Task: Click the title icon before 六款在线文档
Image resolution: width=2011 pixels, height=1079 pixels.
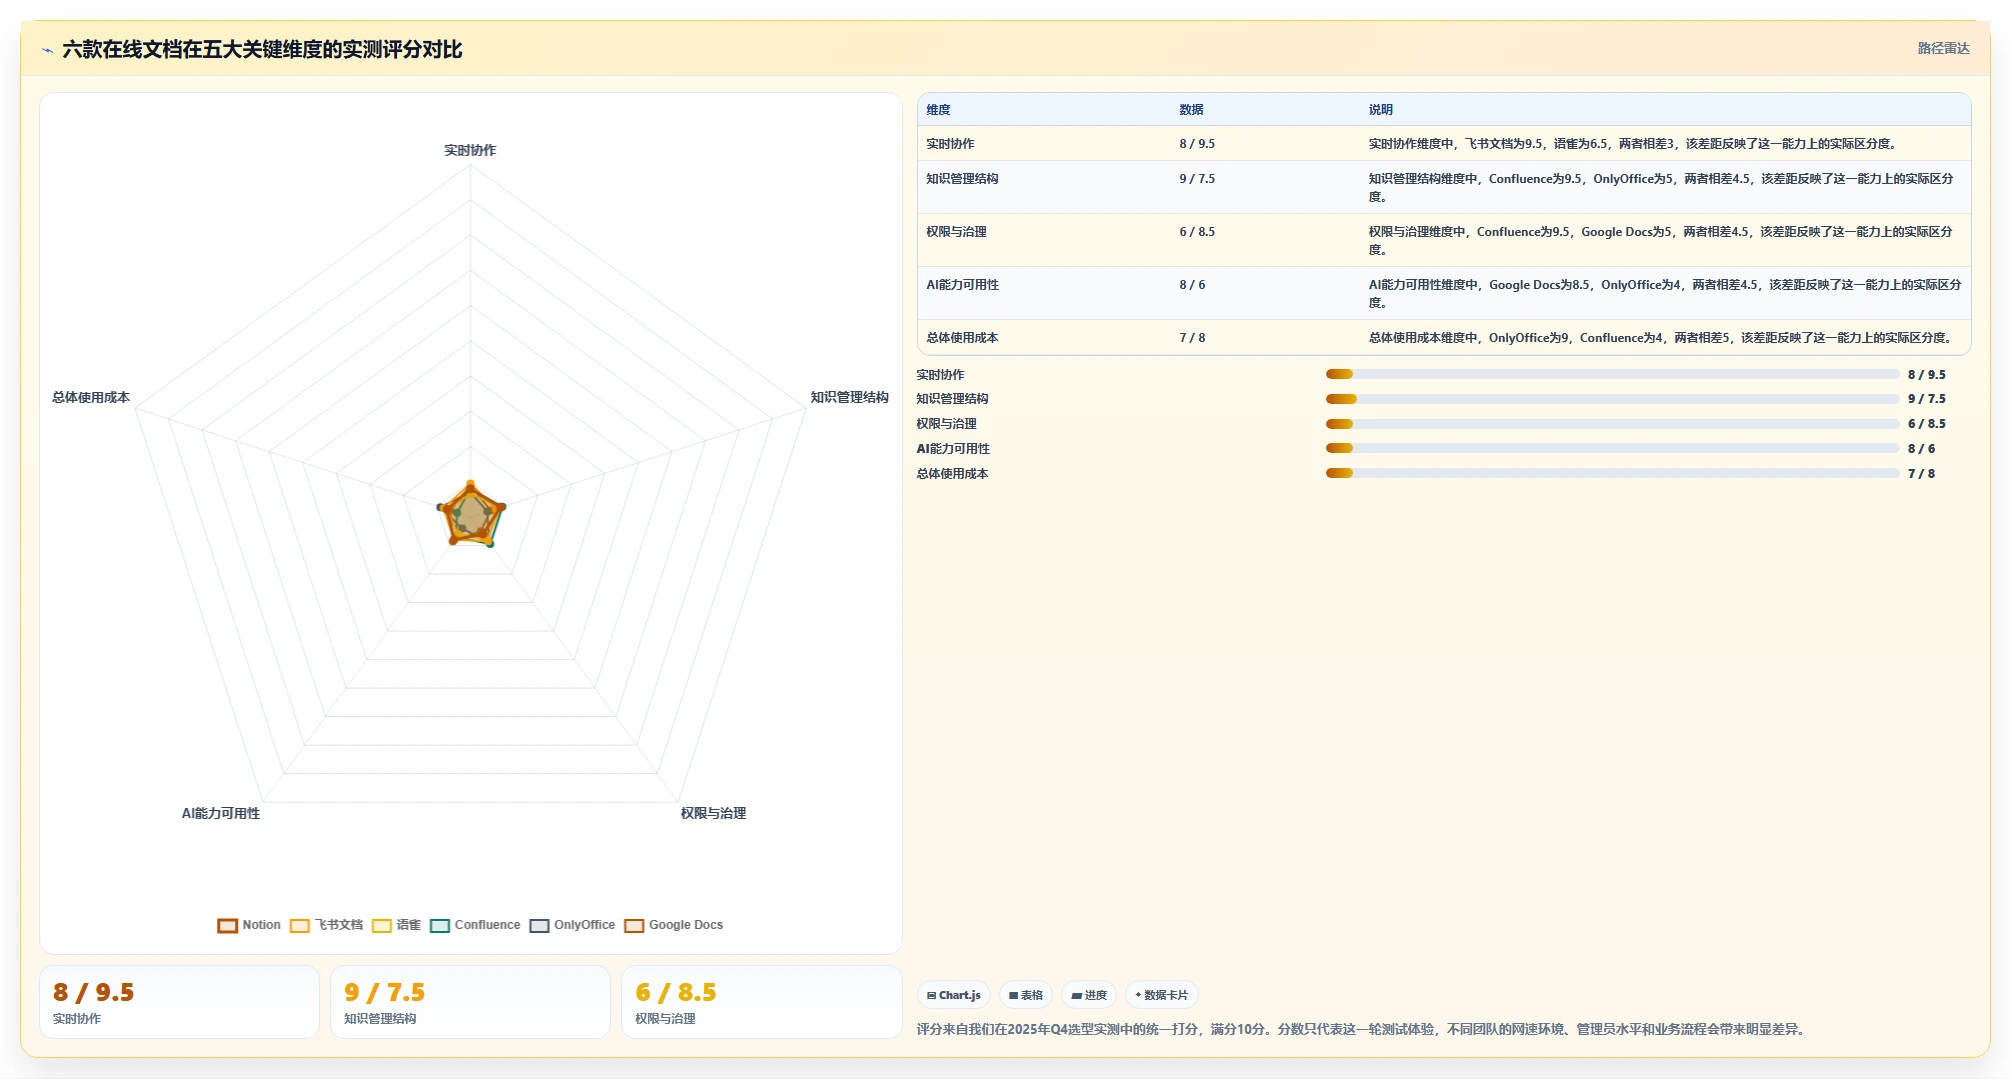Action: click(x=47, y=50)
